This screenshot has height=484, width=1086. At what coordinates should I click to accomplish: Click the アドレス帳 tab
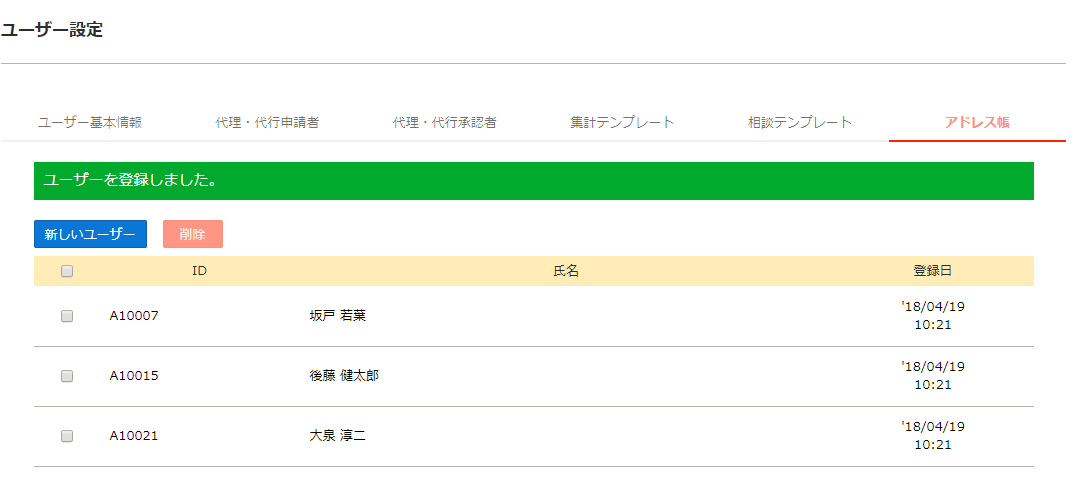(977, 123)
